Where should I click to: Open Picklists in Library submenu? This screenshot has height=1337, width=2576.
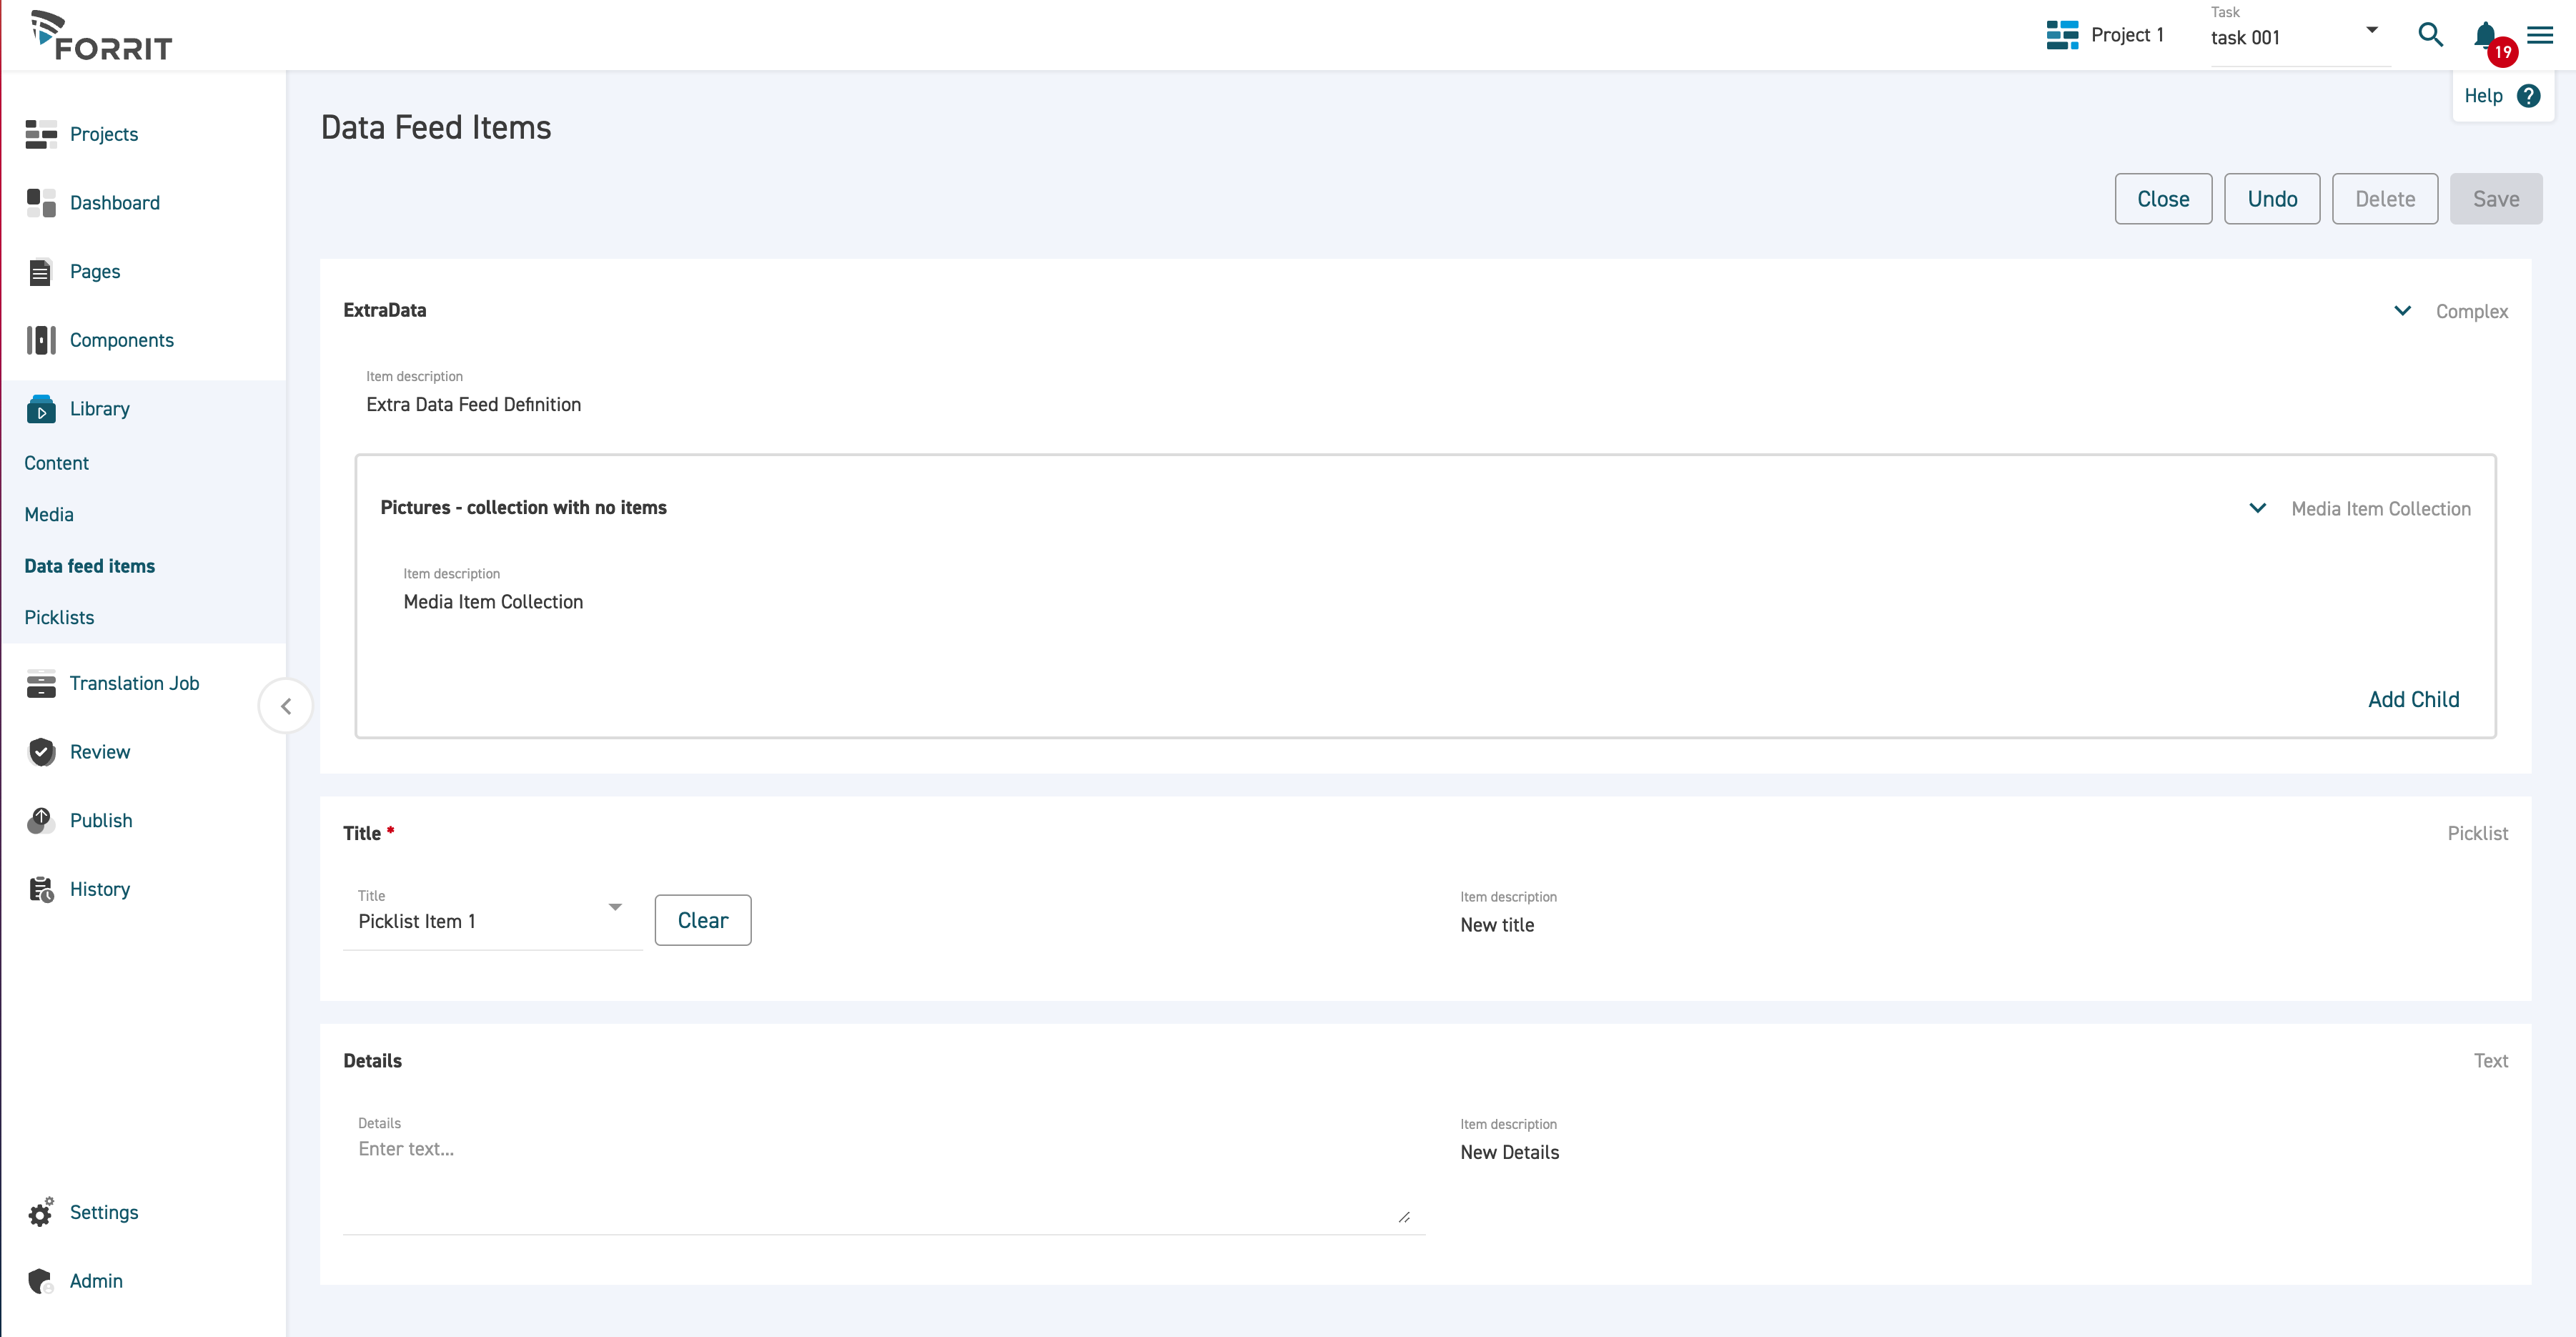pyautogui.click(x=59, y=617)
